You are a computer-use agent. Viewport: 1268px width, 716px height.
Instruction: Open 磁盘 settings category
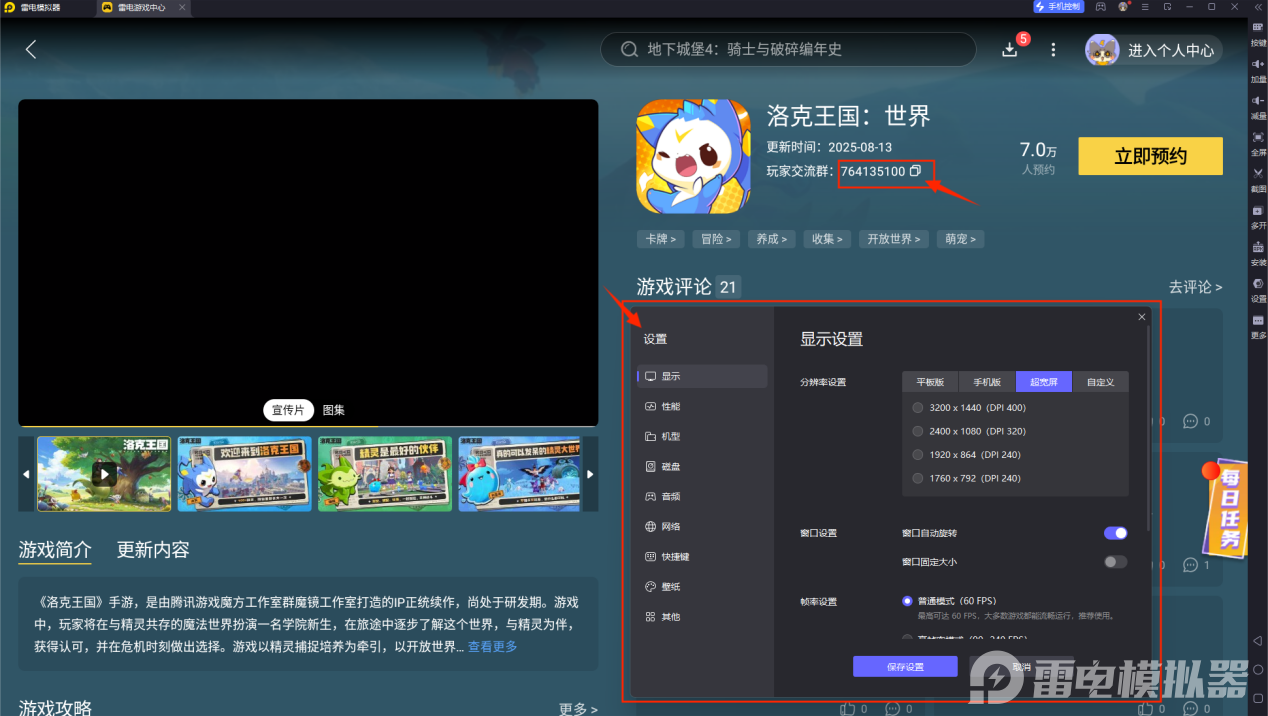pyautogui.click(x=703, y=466)
